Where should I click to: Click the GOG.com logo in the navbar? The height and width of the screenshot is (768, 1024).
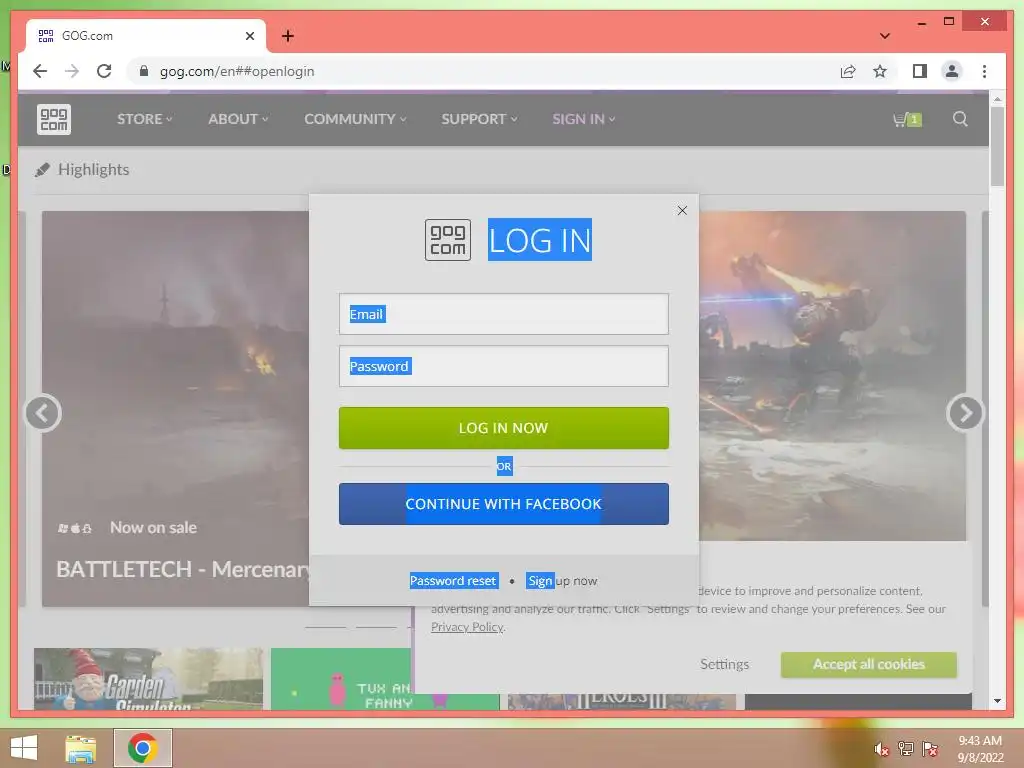[x=54, y=120]
